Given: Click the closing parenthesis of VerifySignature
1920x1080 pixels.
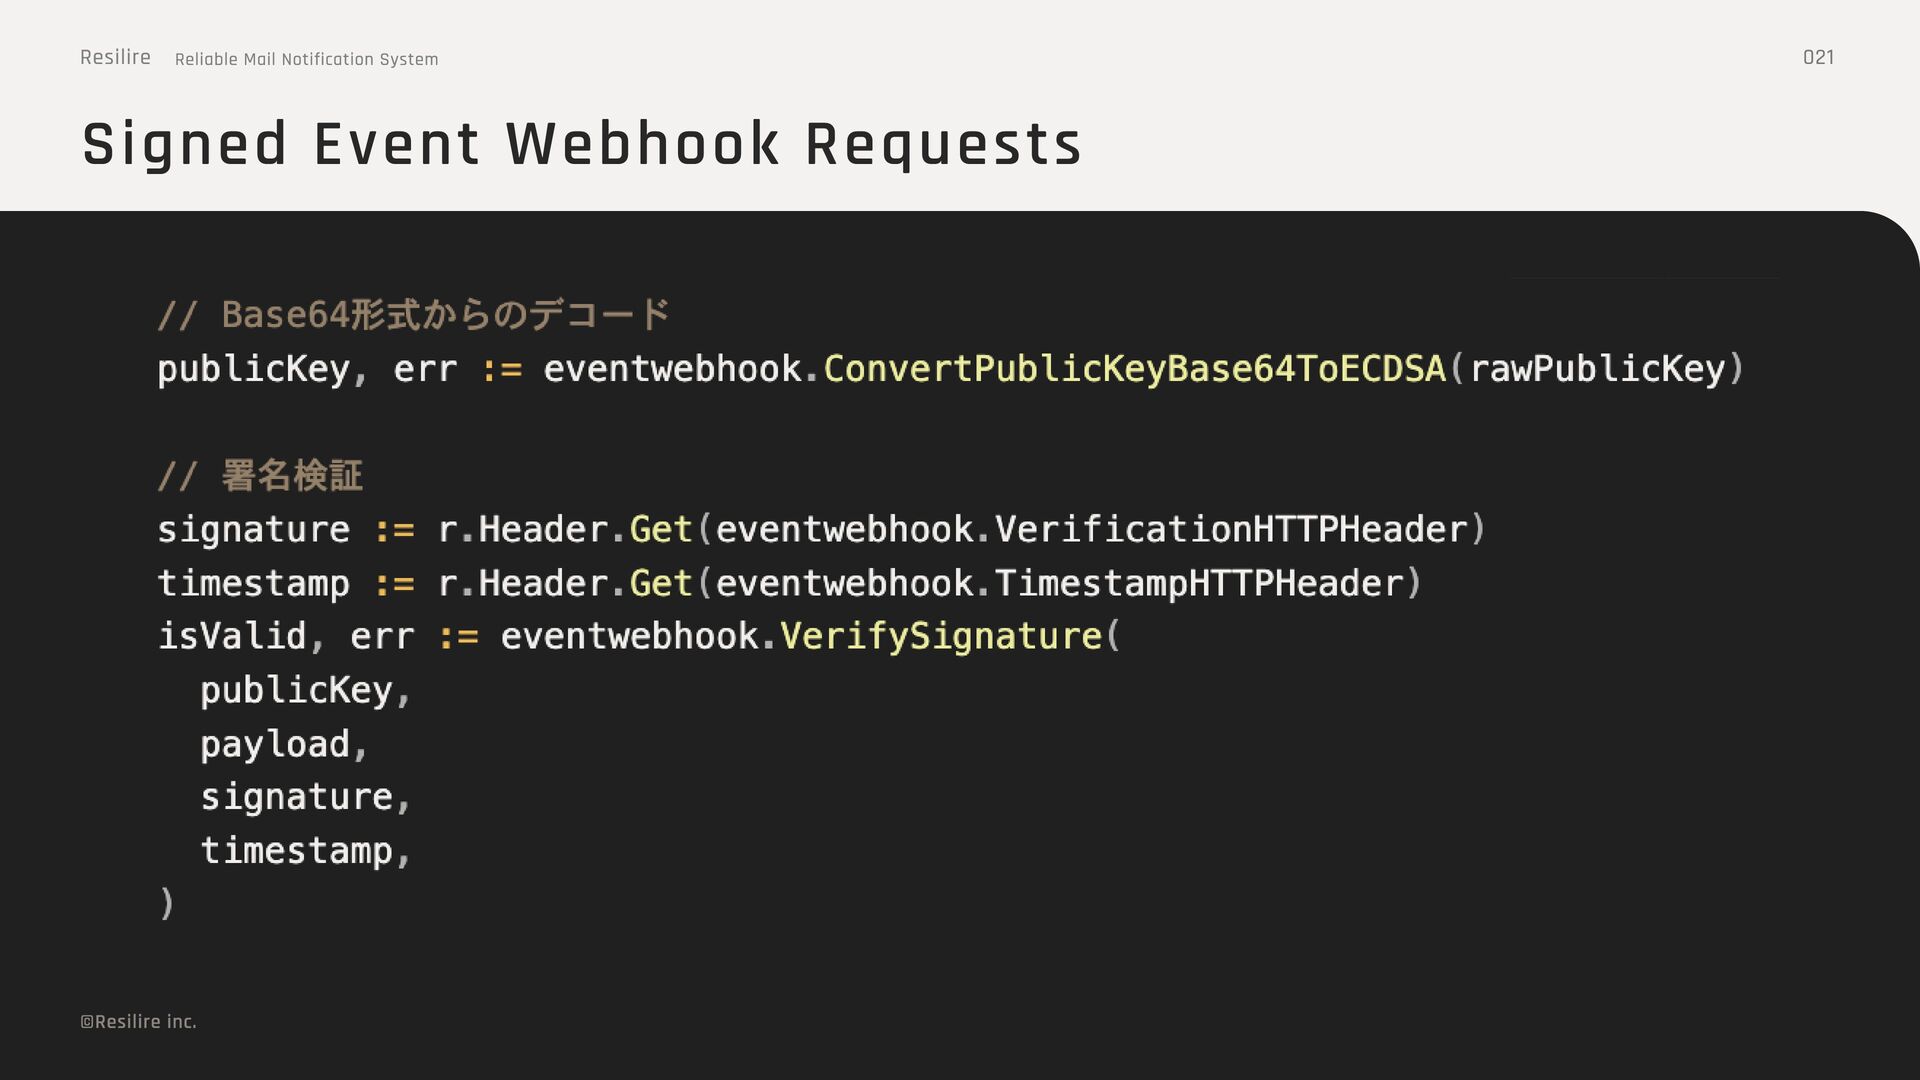Looking at the screenshot, I should tap(167, 903).
